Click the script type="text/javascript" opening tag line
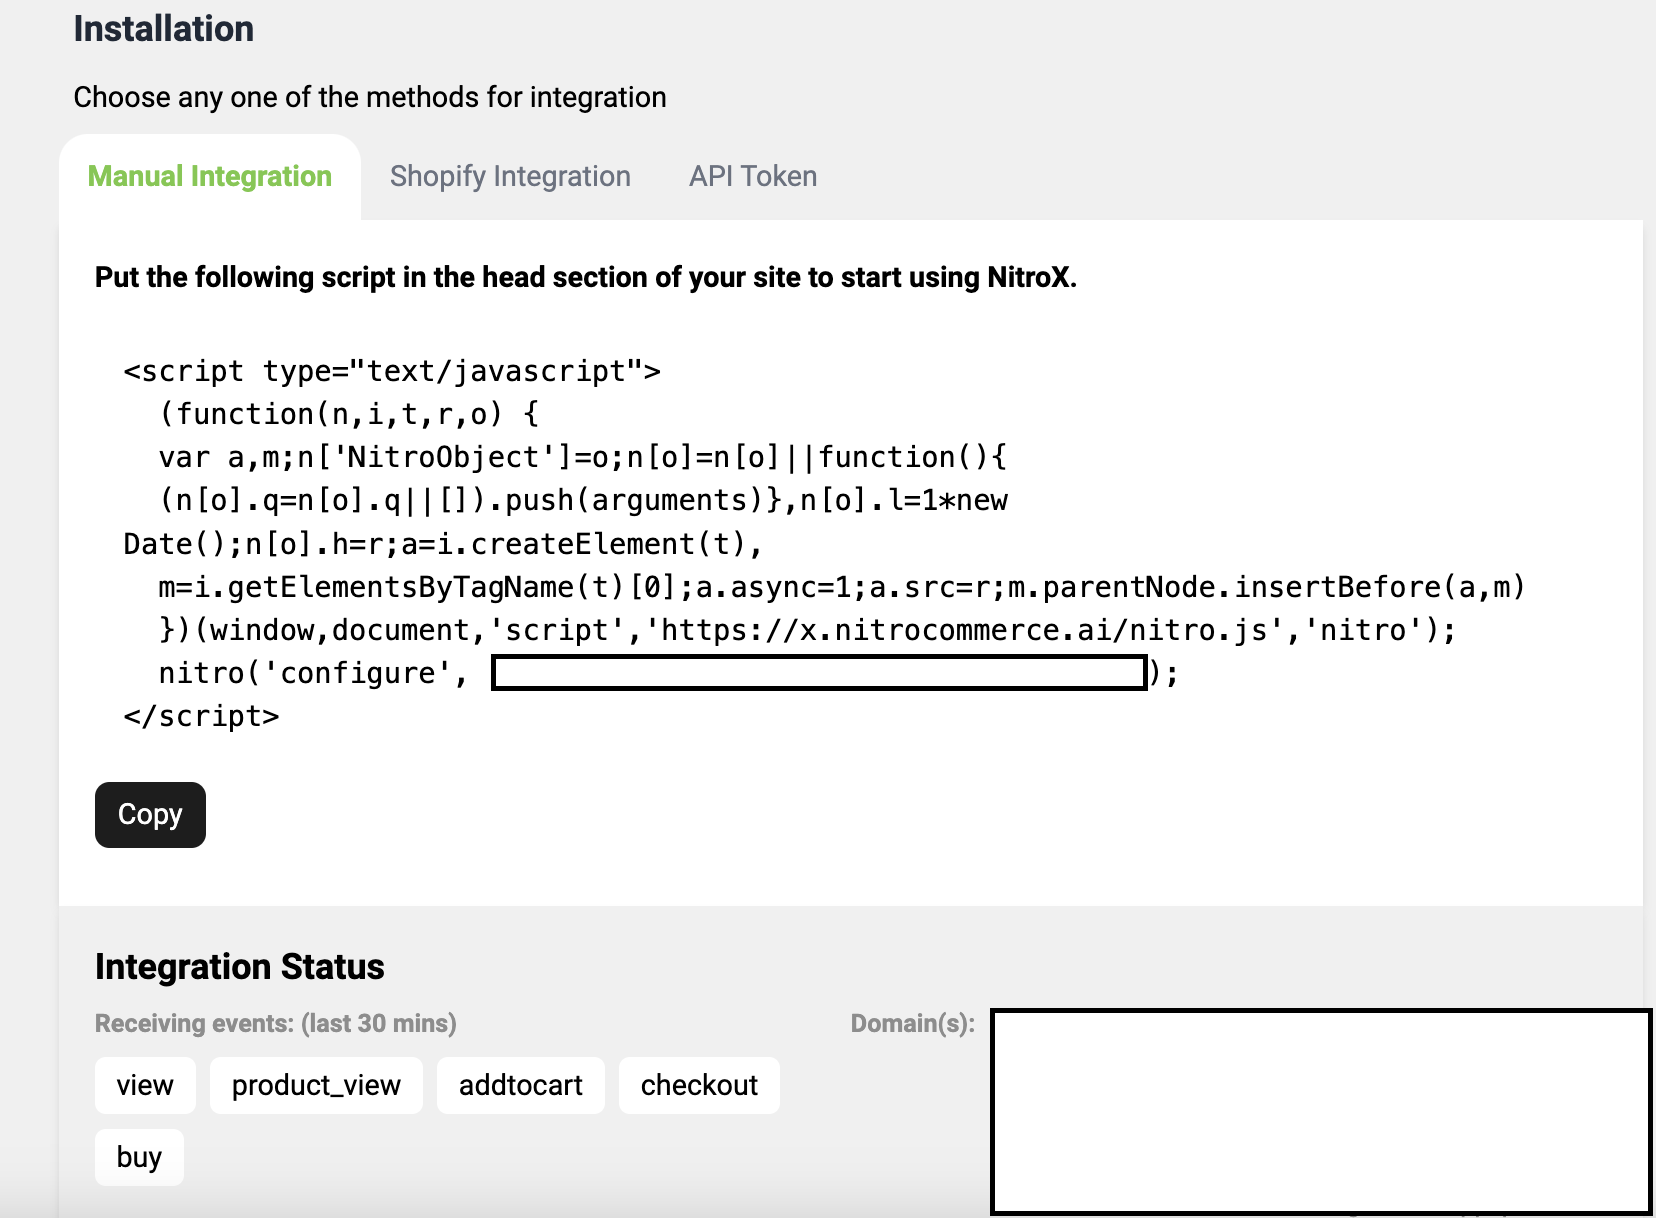This screenshot has height=1218, width=1656. point(392,371)
